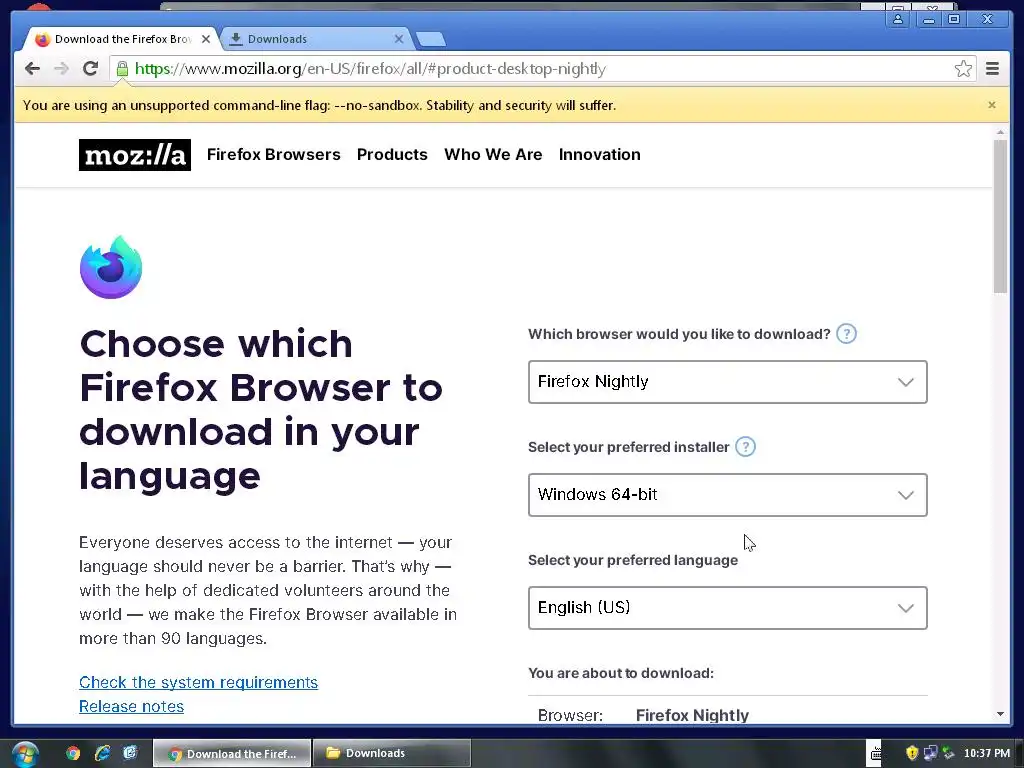View site security via green padlock icon
This screenshot has width=1024, height=768.
tap(122, 69)
